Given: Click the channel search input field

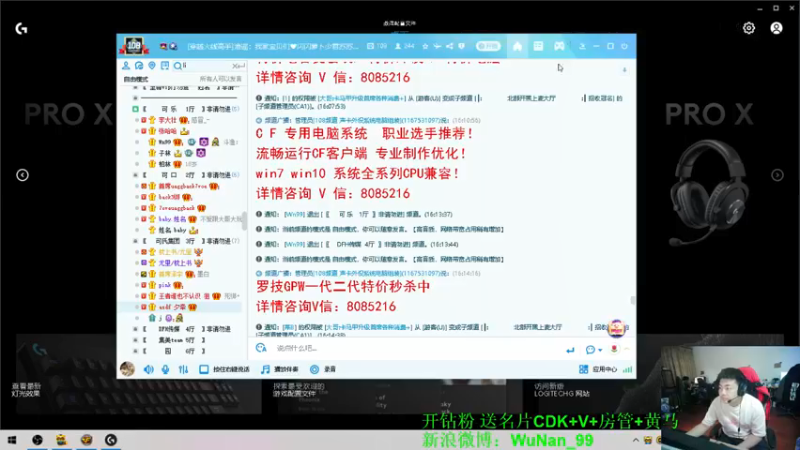Looking at the screenshot, I should tap(207, 66).
